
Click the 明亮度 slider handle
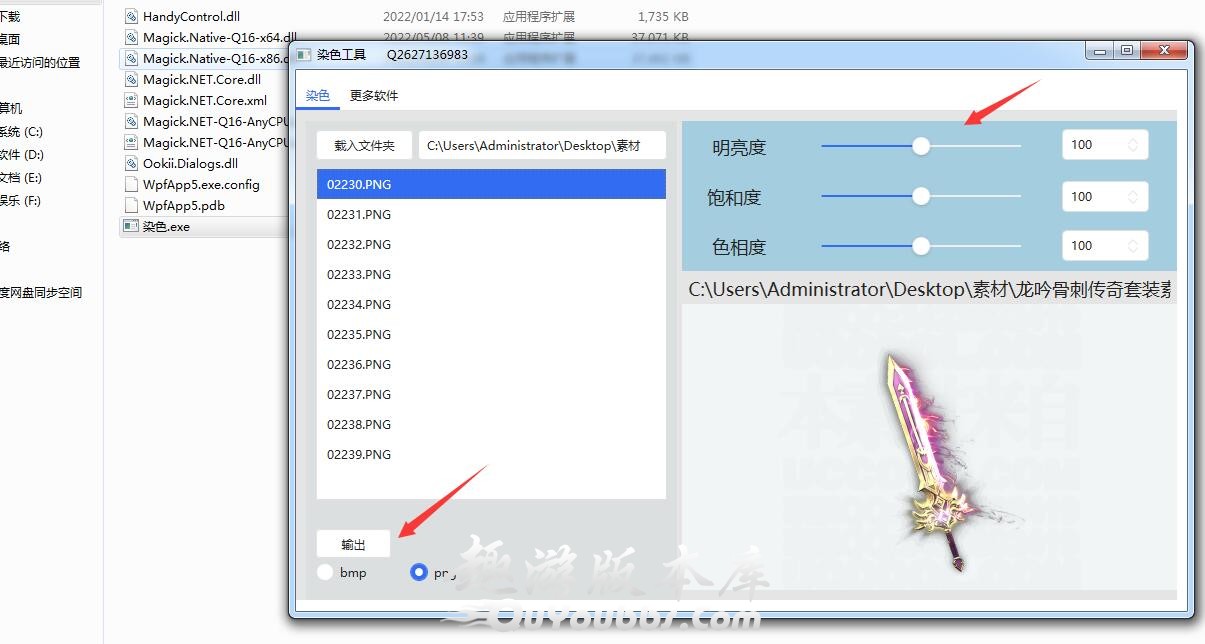click(921, 146)
